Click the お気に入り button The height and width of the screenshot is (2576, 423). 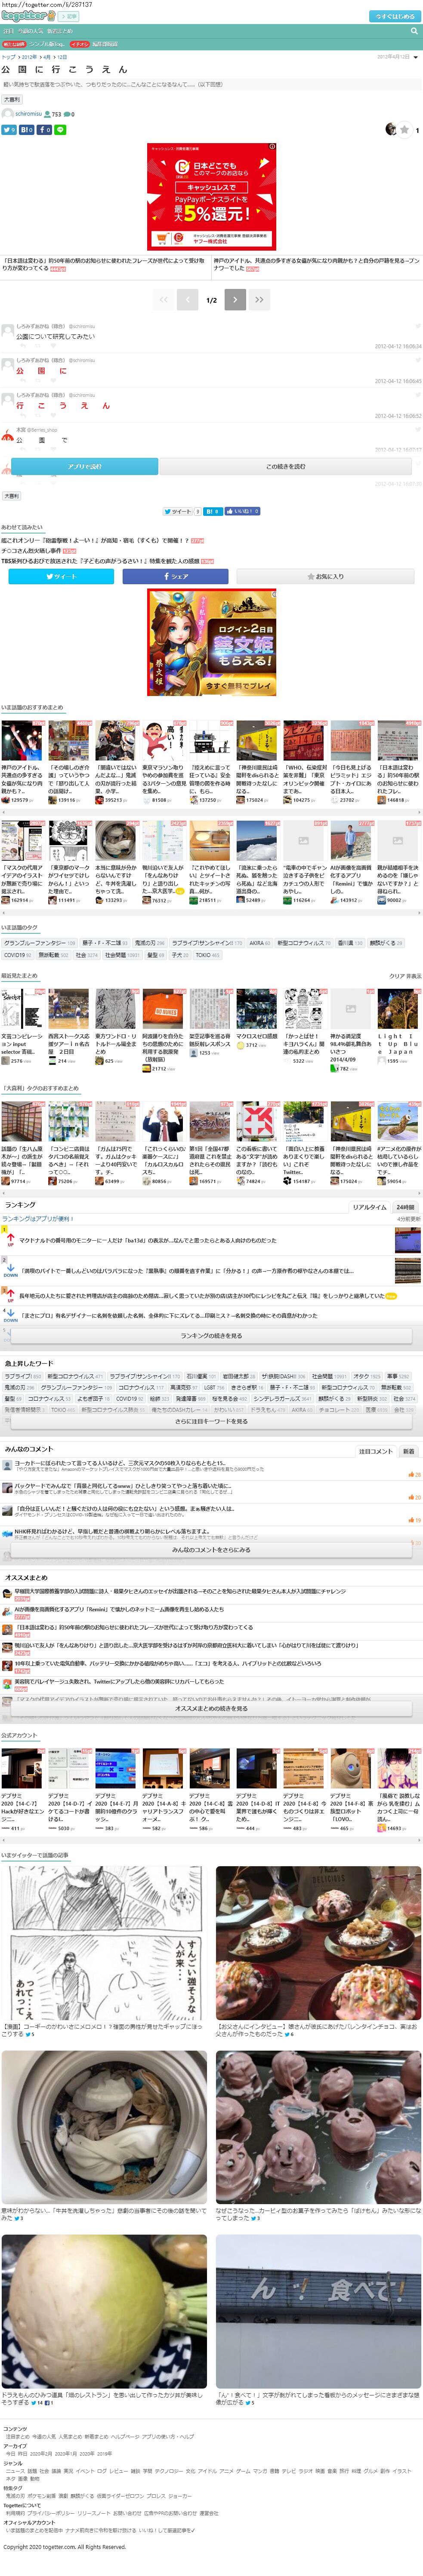[325, 576]
